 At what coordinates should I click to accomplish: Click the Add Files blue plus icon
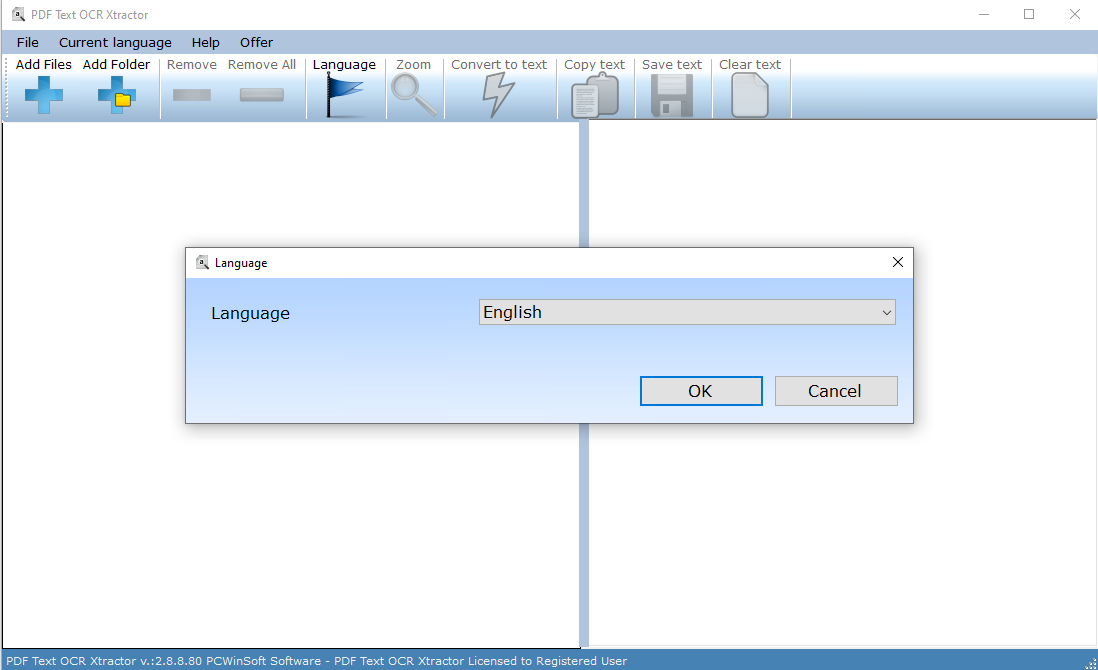43,95
